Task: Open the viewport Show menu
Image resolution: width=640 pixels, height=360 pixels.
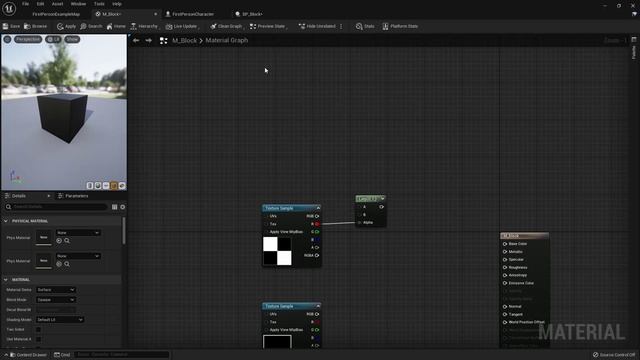Action: pyautogui.click(x=72, y=39)
